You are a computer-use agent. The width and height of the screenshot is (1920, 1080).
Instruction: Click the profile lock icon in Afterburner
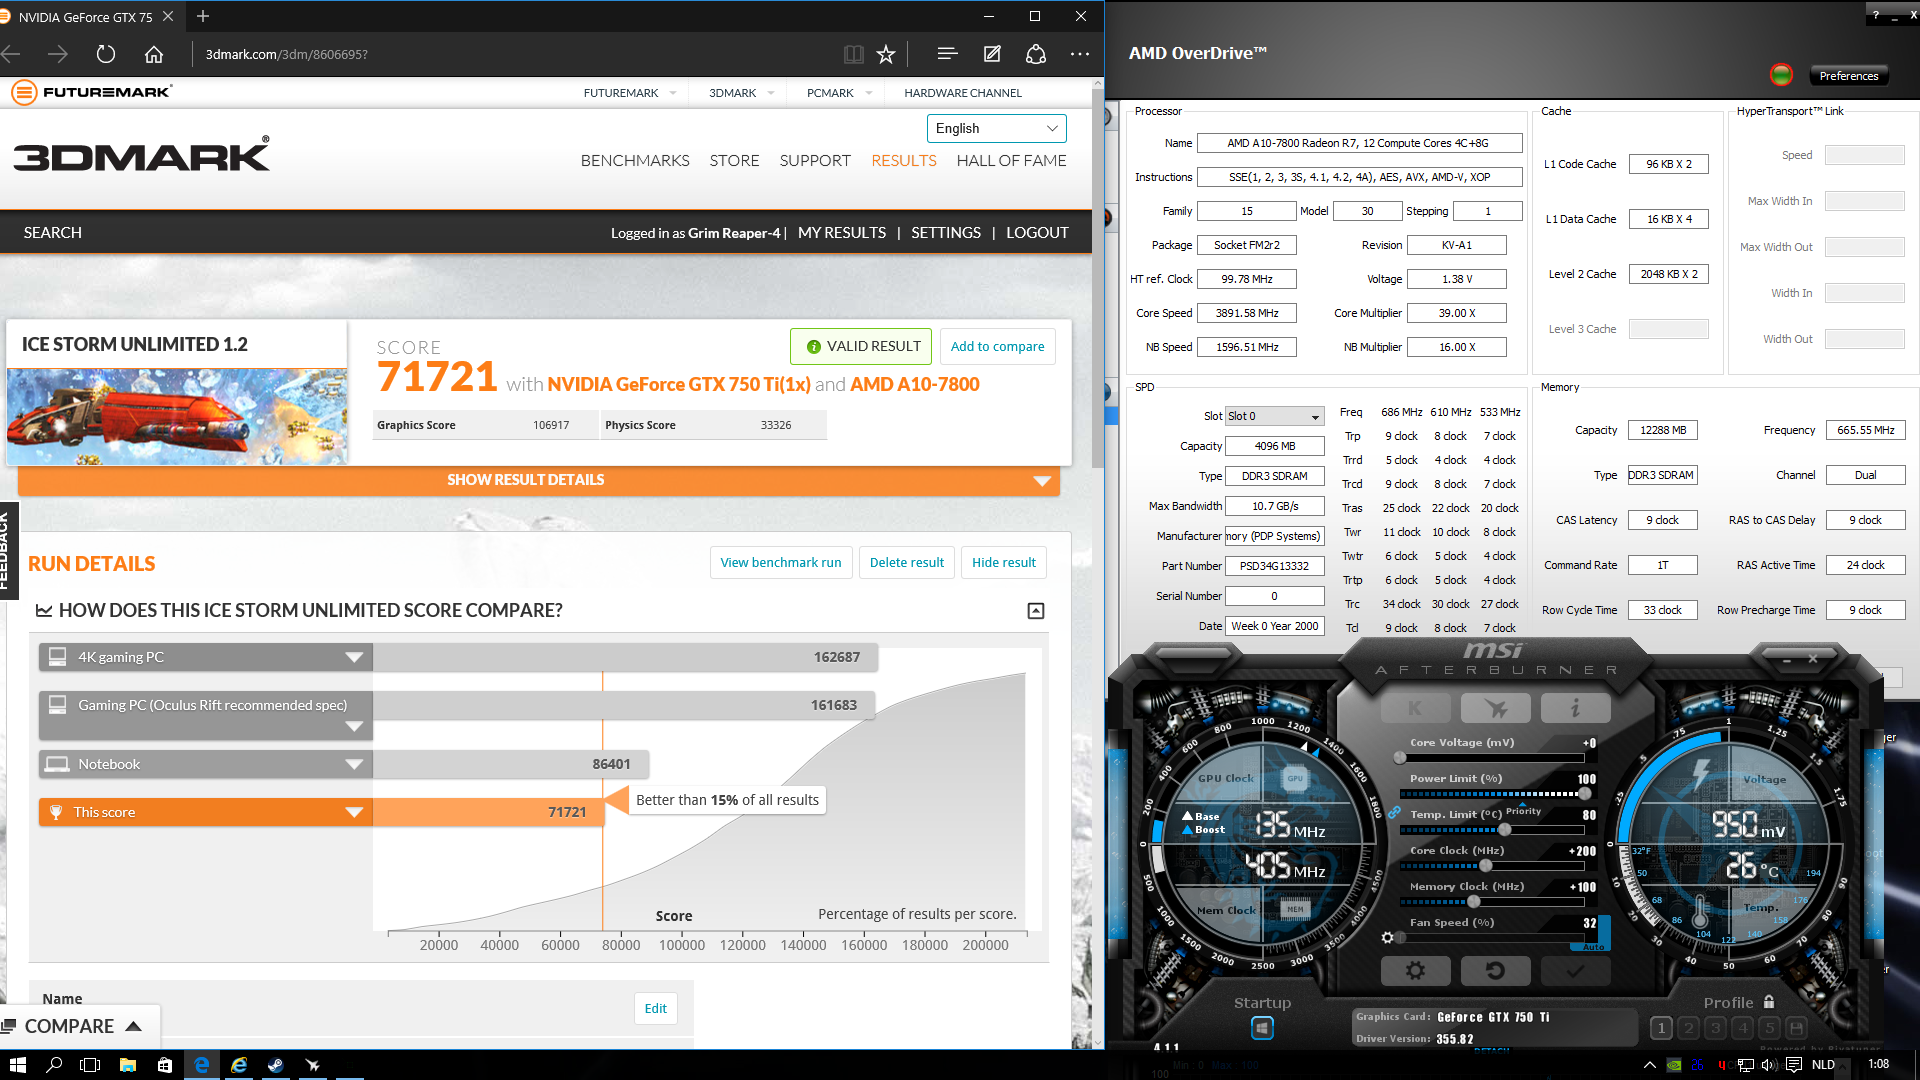(1769, 1001)
